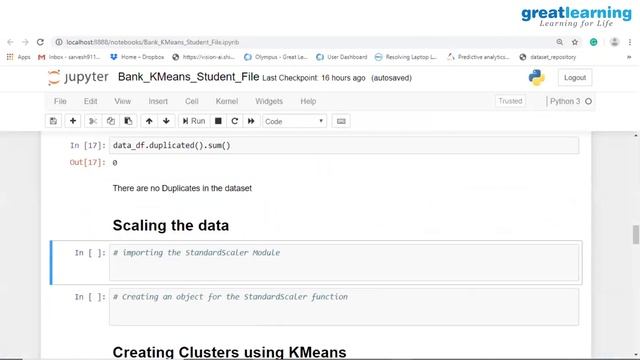This screenshot has height=360, width=640.
Task: Click the zoom magnifier icon in address bar
Action: pos(560,42)
